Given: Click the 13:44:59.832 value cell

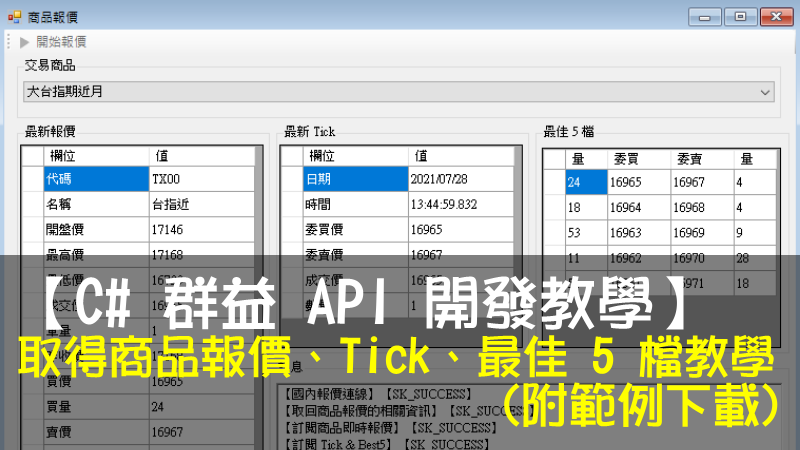Looking at the screenshot, I should click(461, 204).
